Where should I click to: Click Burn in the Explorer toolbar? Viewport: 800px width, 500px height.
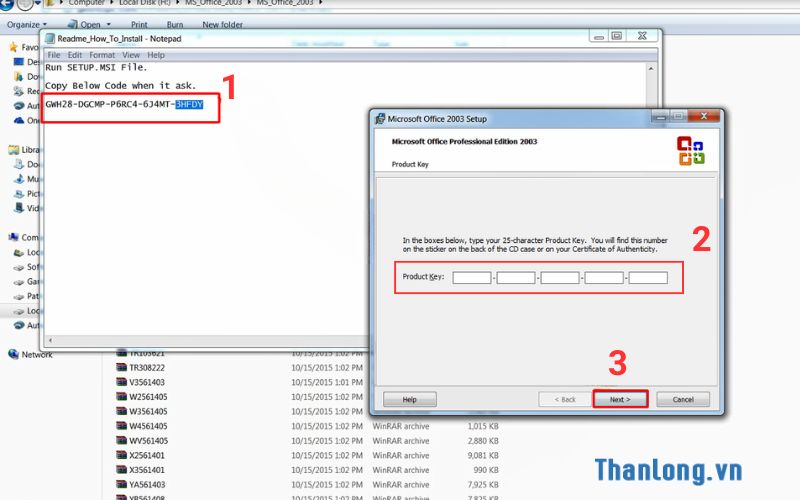click(175, 24)
